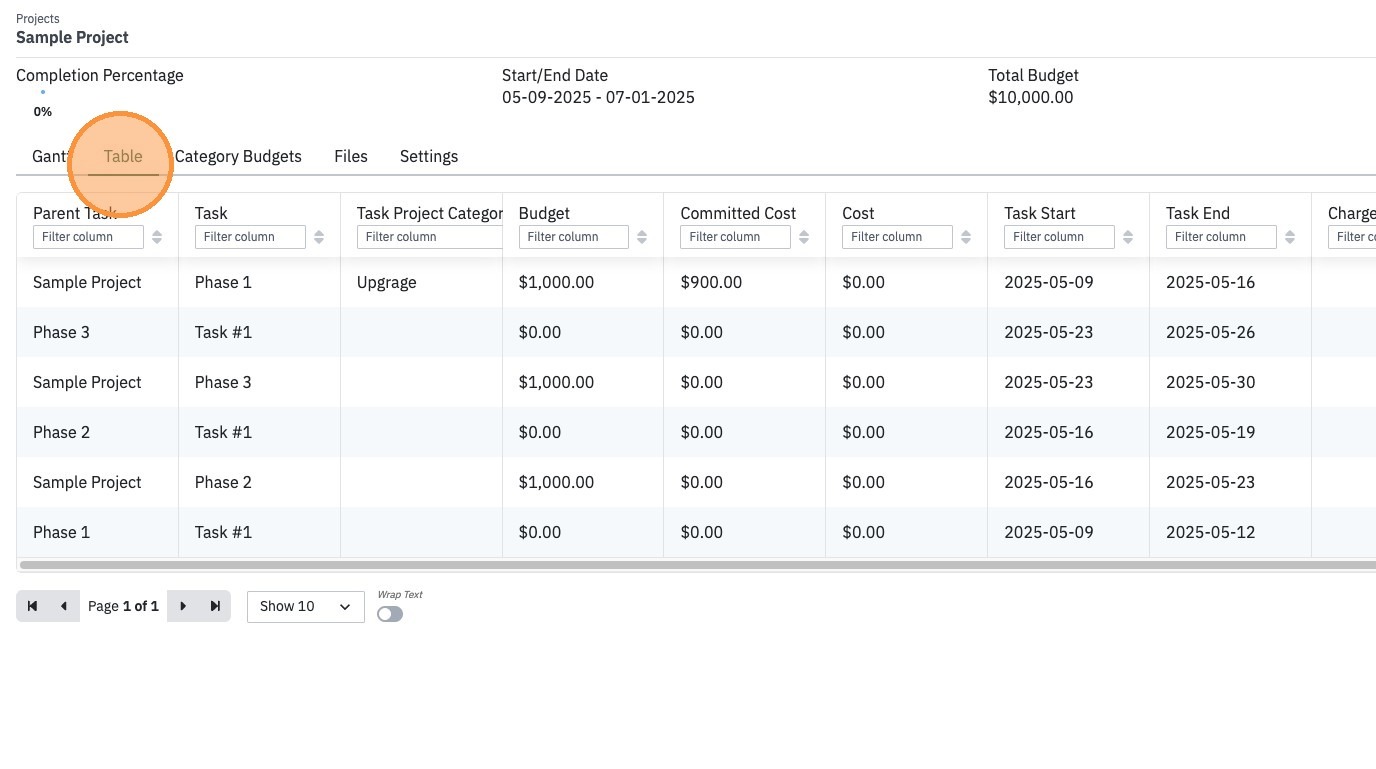Sort the Cost column
This screenshot has width=1376, height=769.
966,237
